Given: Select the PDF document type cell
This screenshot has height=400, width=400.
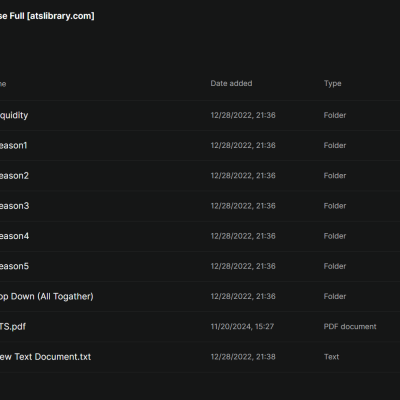Looking at the screenshot, I should point(350,327).
